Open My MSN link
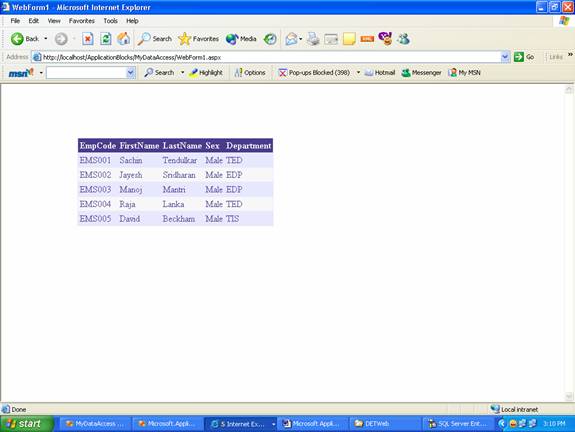Viewport: 575px width, 432px height. coord(464,73)
